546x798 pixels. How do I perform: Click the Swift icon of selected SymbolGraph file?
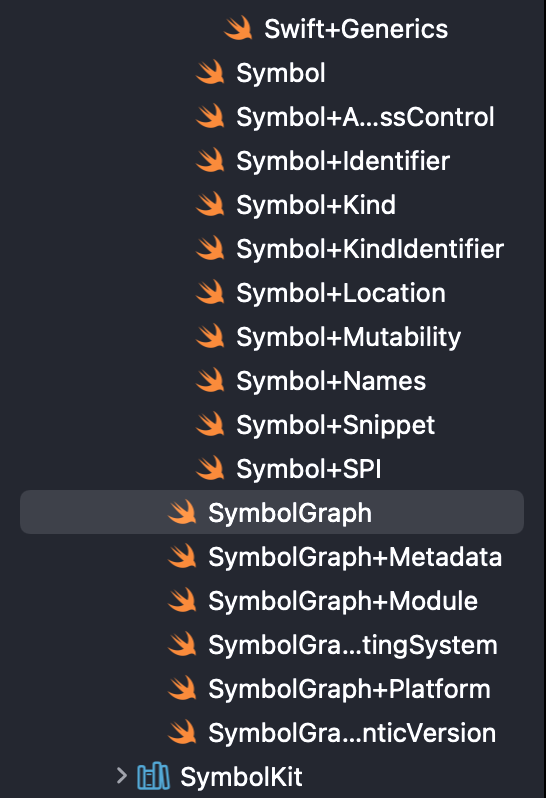pos(182,512)
